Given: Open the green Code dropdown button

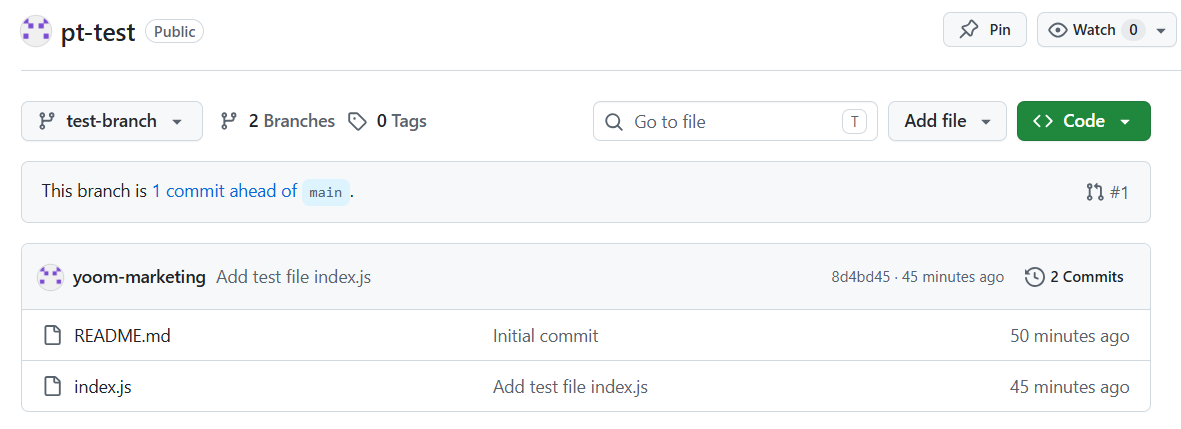Looking at the screenshot, I should [1083, 121].
